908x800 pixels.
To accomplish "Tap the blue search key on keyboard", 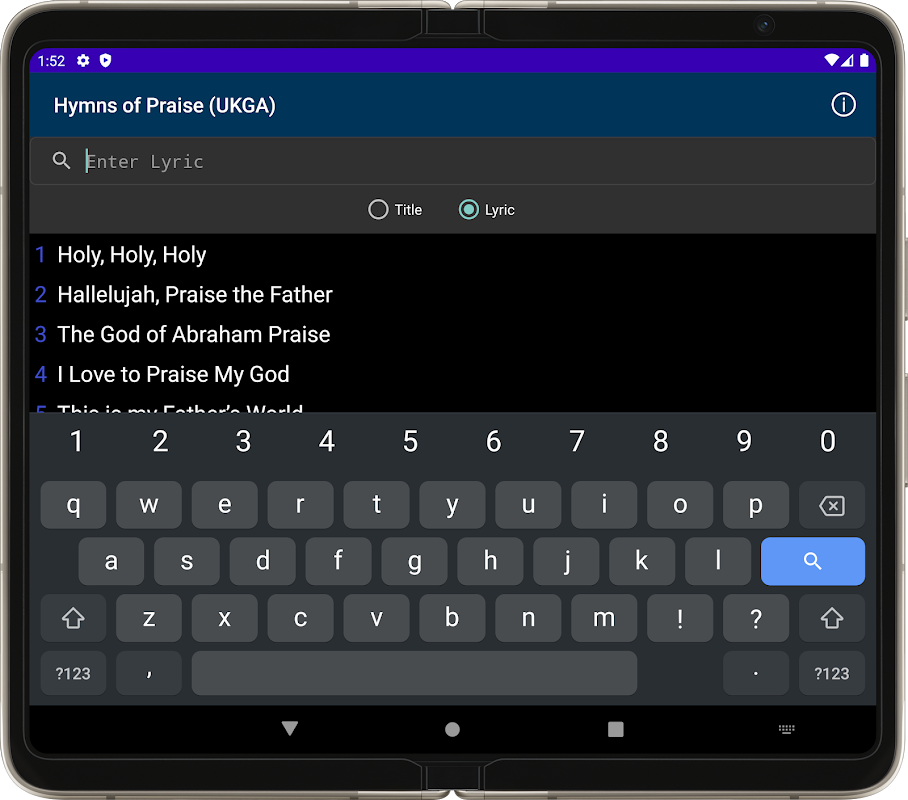I will pos(812,561).
